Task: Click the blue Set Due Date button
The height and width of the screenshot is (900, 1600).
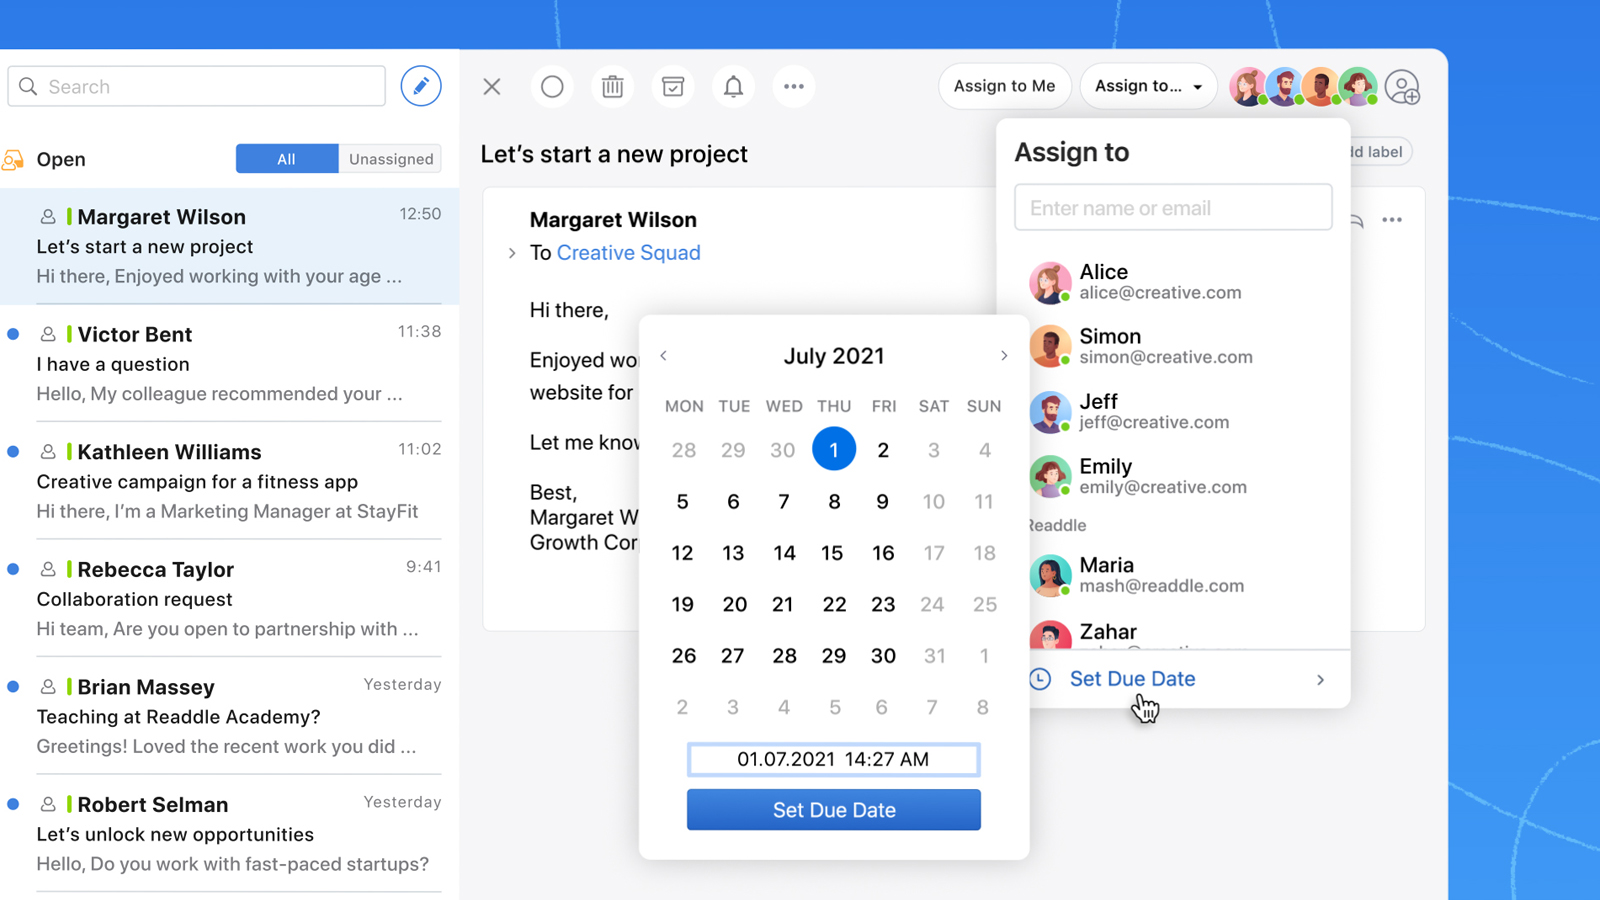Action: click(834, 810)
